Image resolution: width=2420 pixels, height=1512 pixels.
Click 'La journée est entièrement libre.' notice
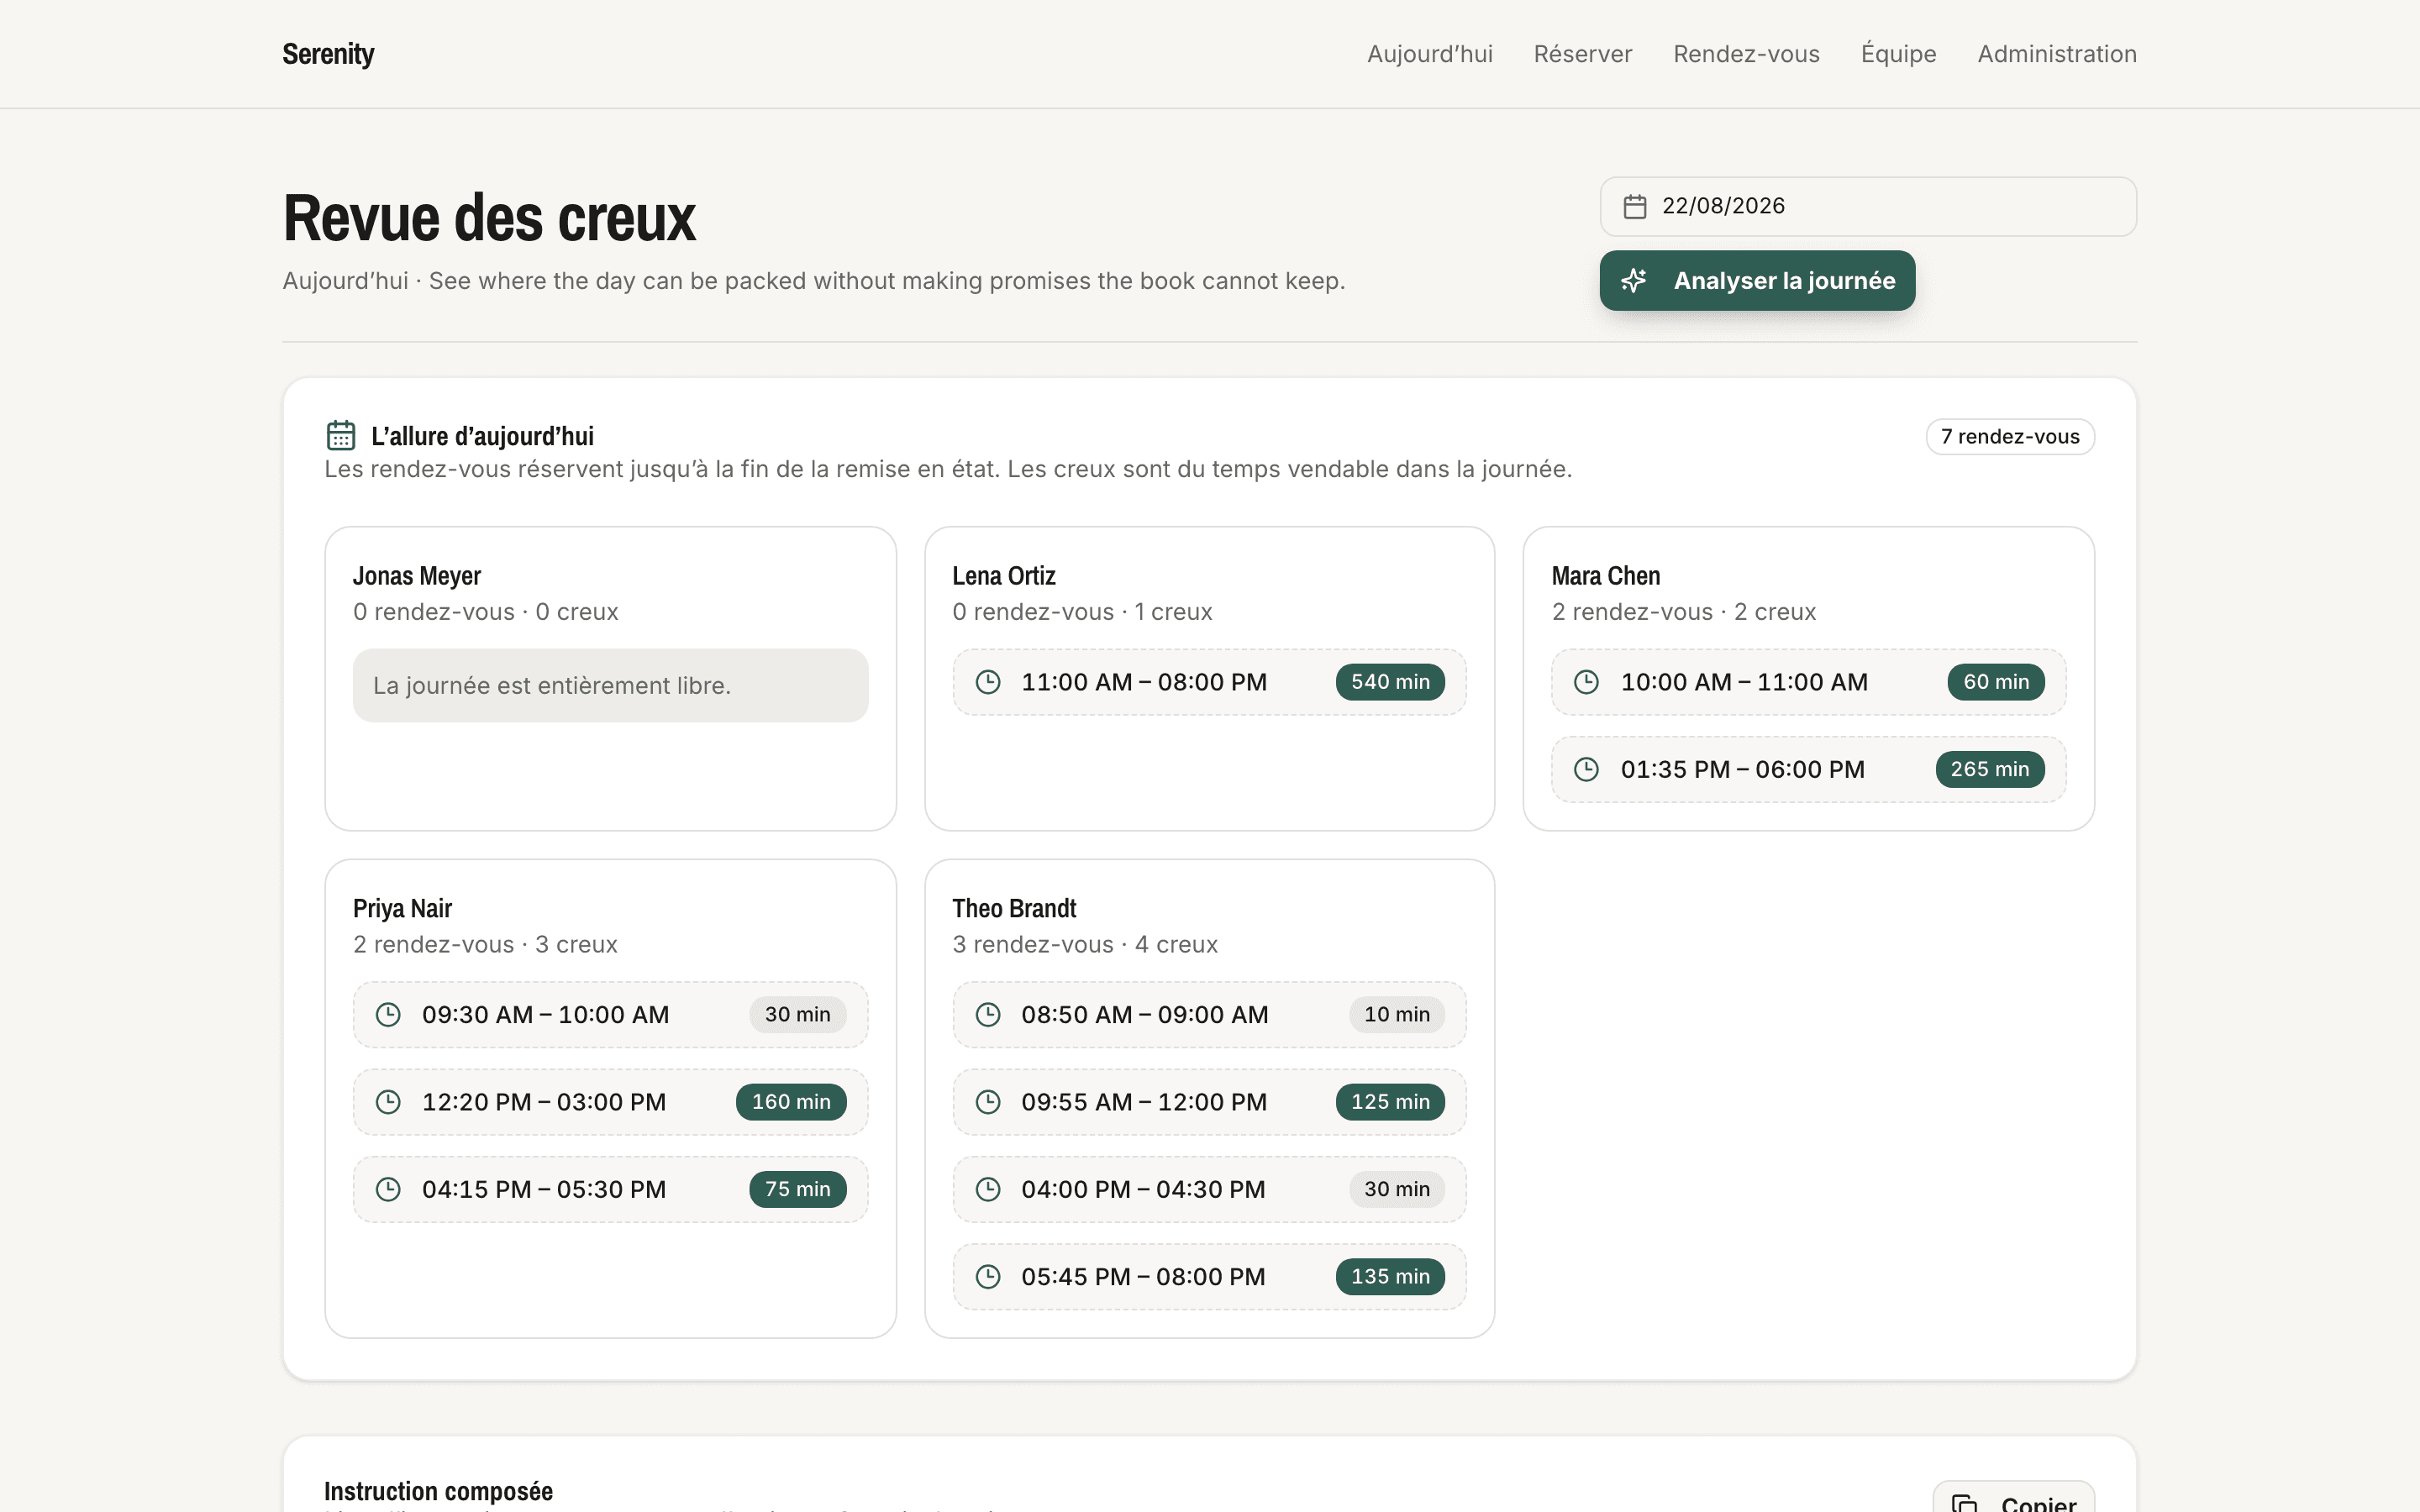610,686
